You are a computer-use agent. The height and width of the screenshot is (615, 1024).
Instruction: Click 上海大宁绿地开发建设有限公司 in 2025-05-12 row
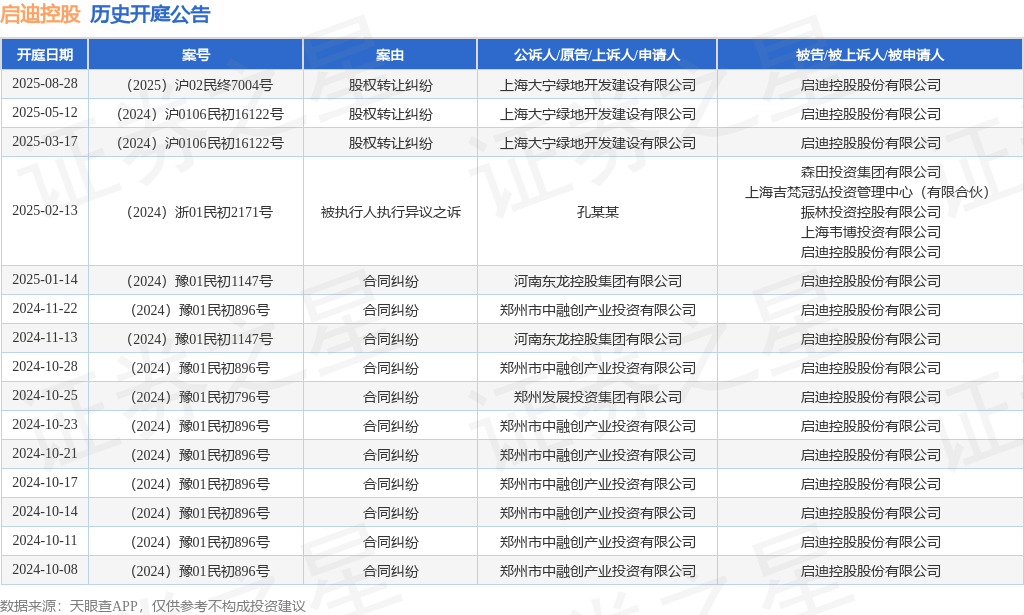click(x=597, y=114)
